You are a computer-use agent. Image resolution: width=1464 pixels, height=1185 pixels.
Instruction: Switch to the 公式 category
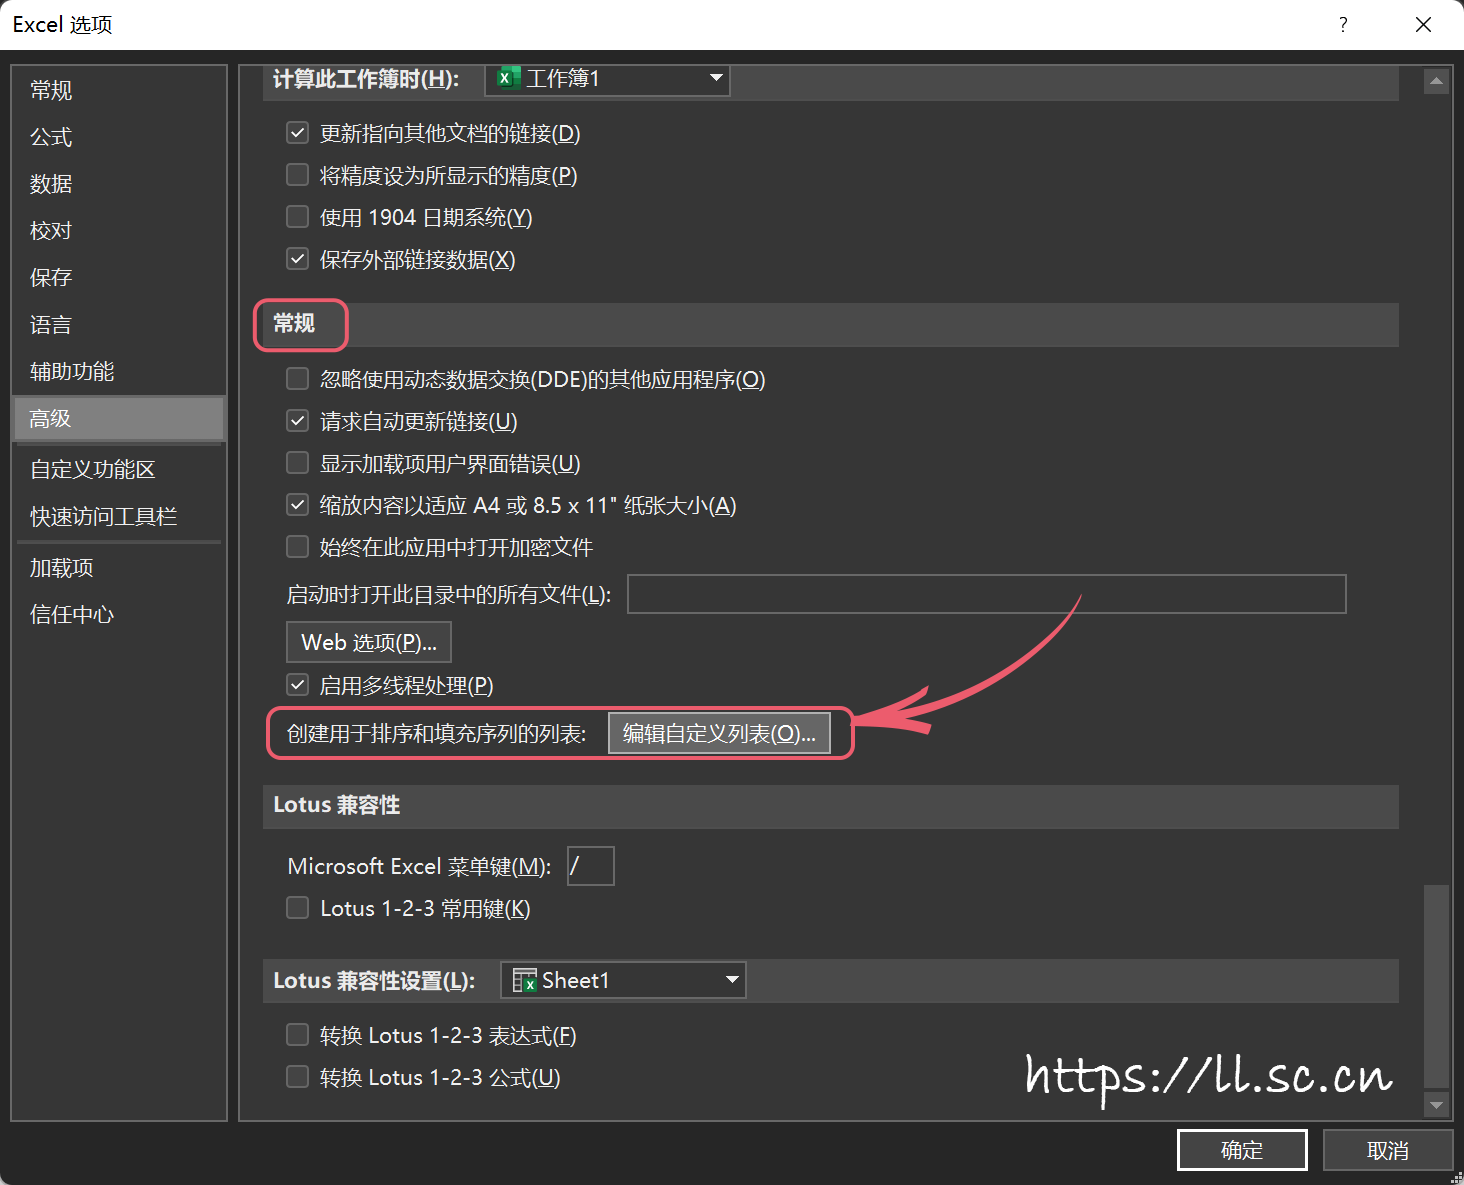51,137
